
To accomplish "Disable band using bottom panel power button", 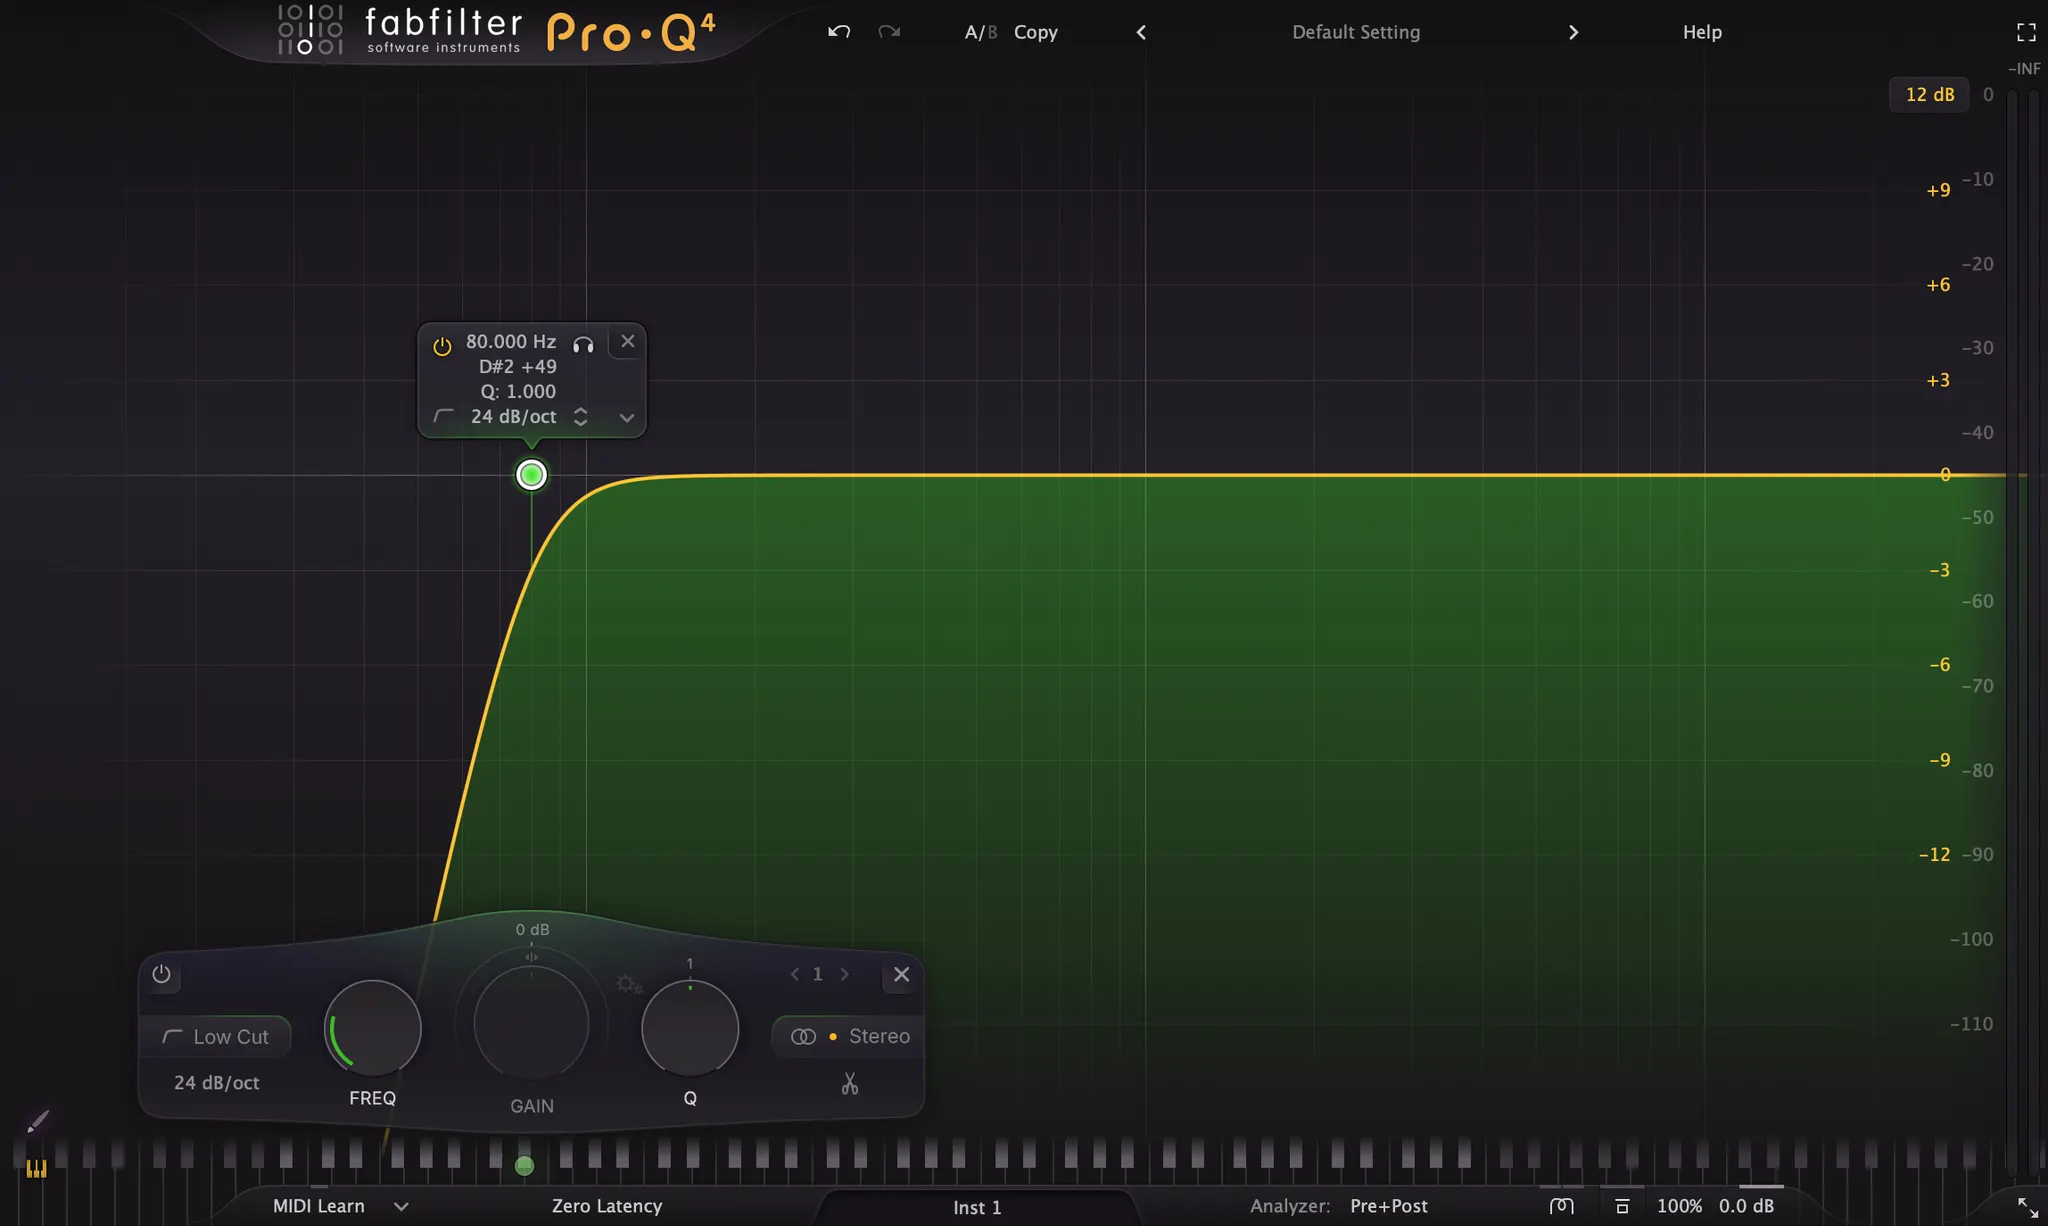I will pyautogui.click(x=161, y=974).
